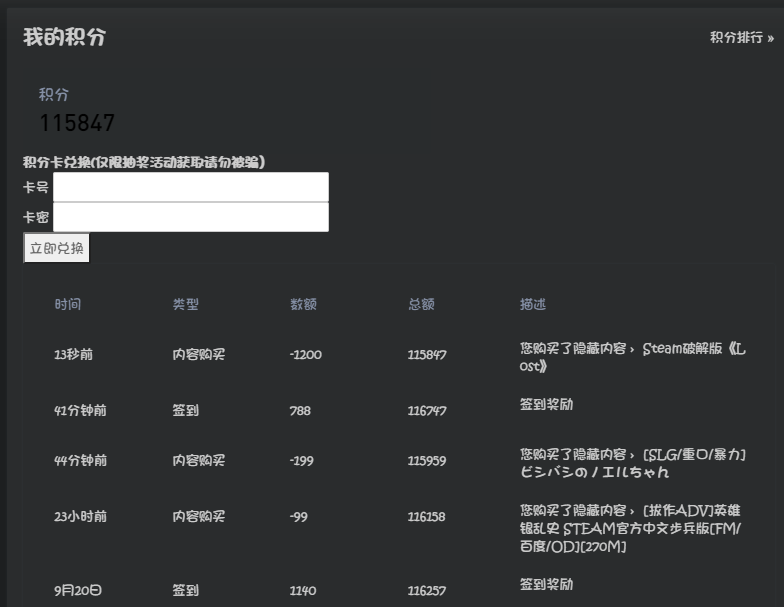Focus the 卡密 input field
The image size is (784, 607).
(190, 217)
